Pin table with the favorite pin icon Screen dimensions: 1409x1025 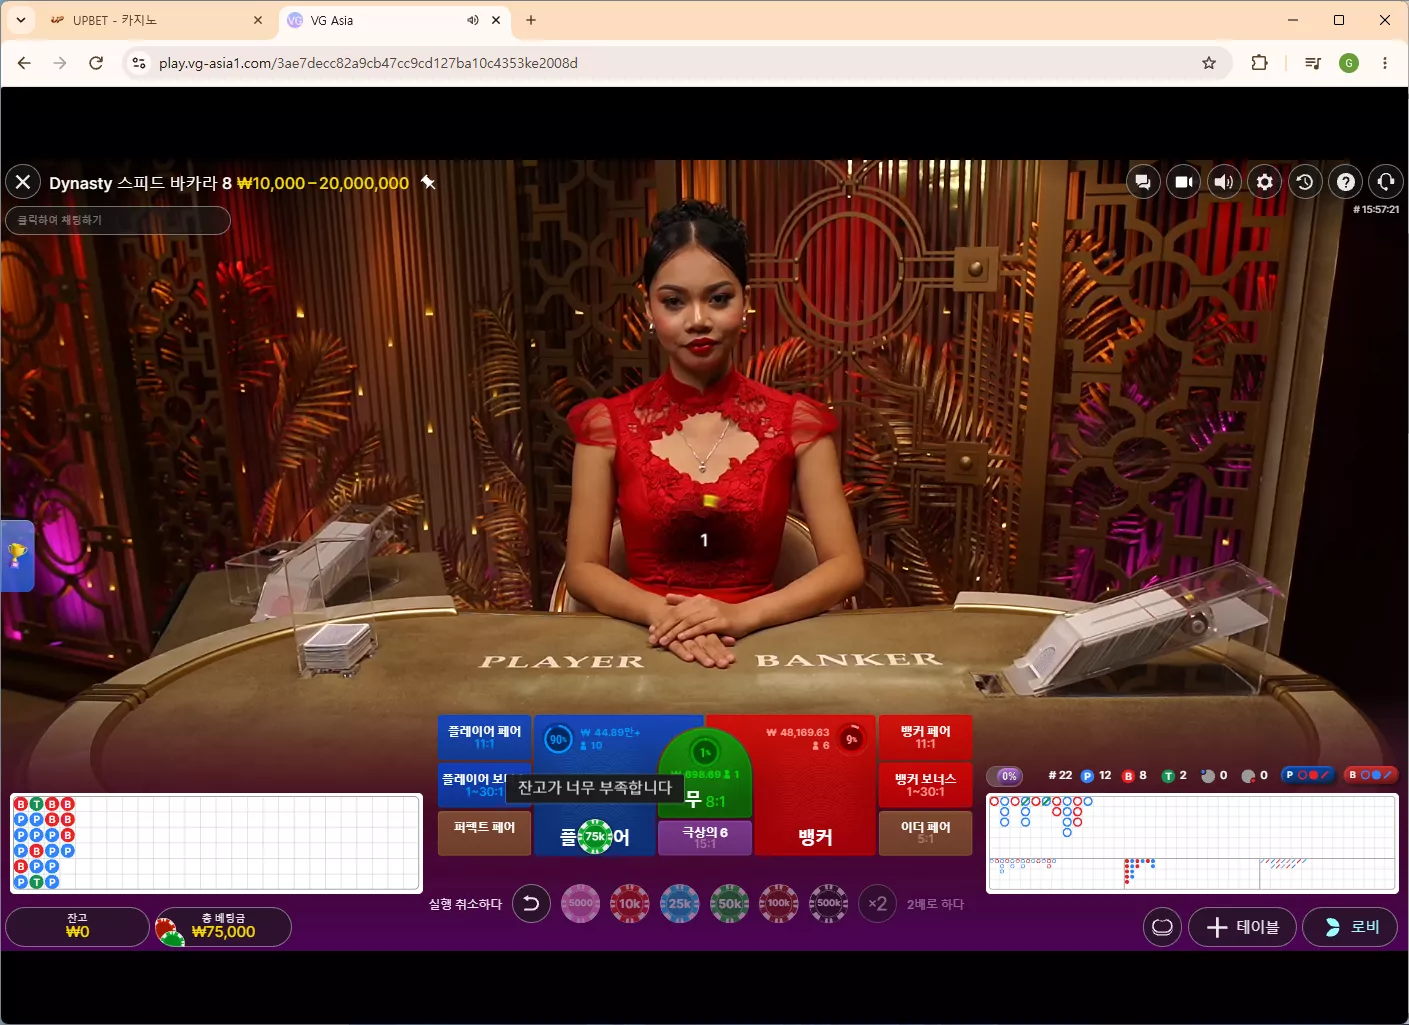[x=428, y=183]
